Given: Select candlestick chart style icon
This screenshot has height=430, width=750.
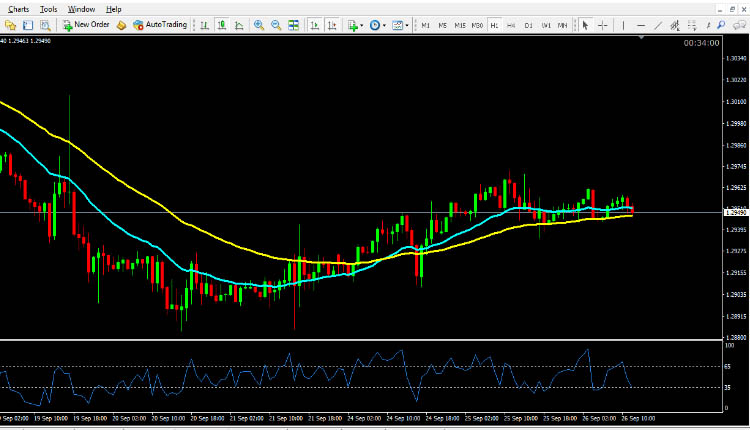Looking at the screenshot, I should pos(221,25).
